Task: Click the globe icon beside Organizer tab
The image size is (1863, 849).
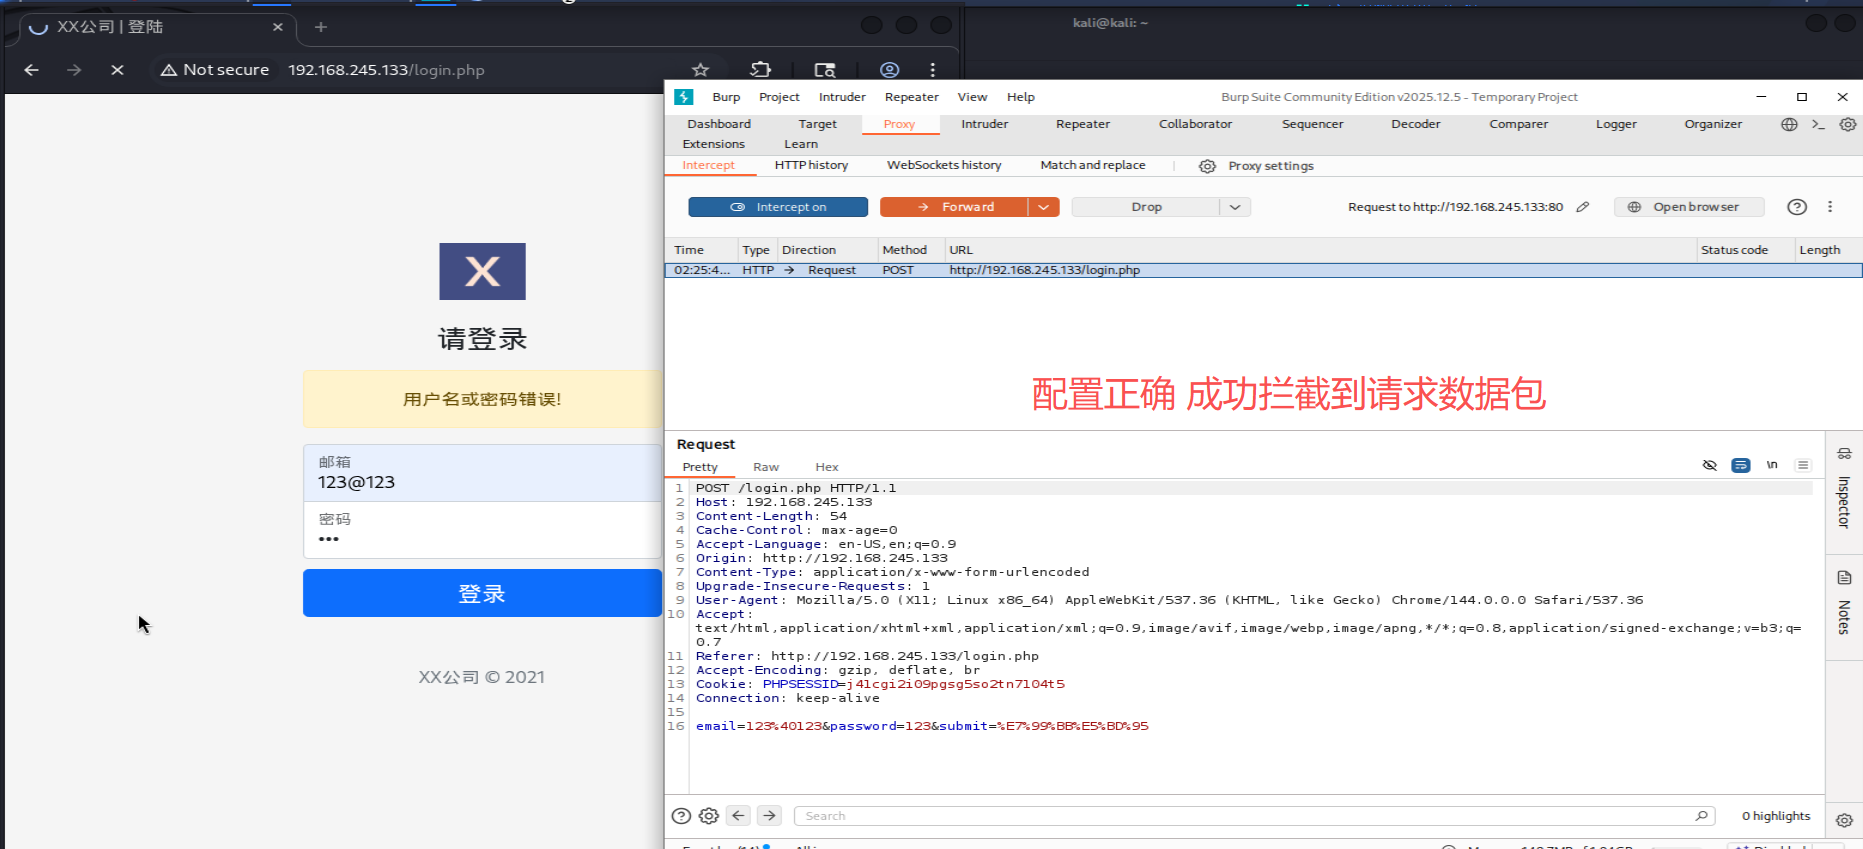Action: pos(1789,125)
